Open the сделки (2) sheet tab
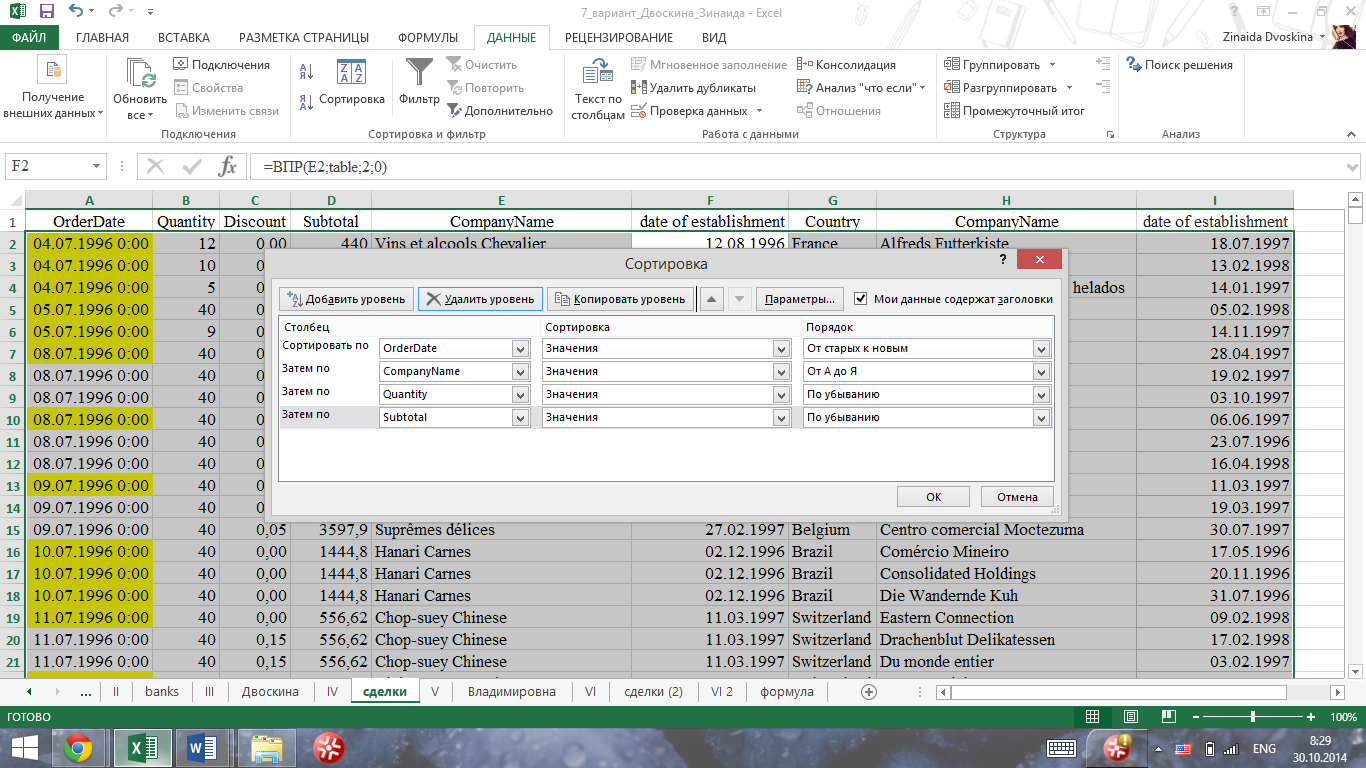Viewport: 1366px width, 768px height. point(654,692)
